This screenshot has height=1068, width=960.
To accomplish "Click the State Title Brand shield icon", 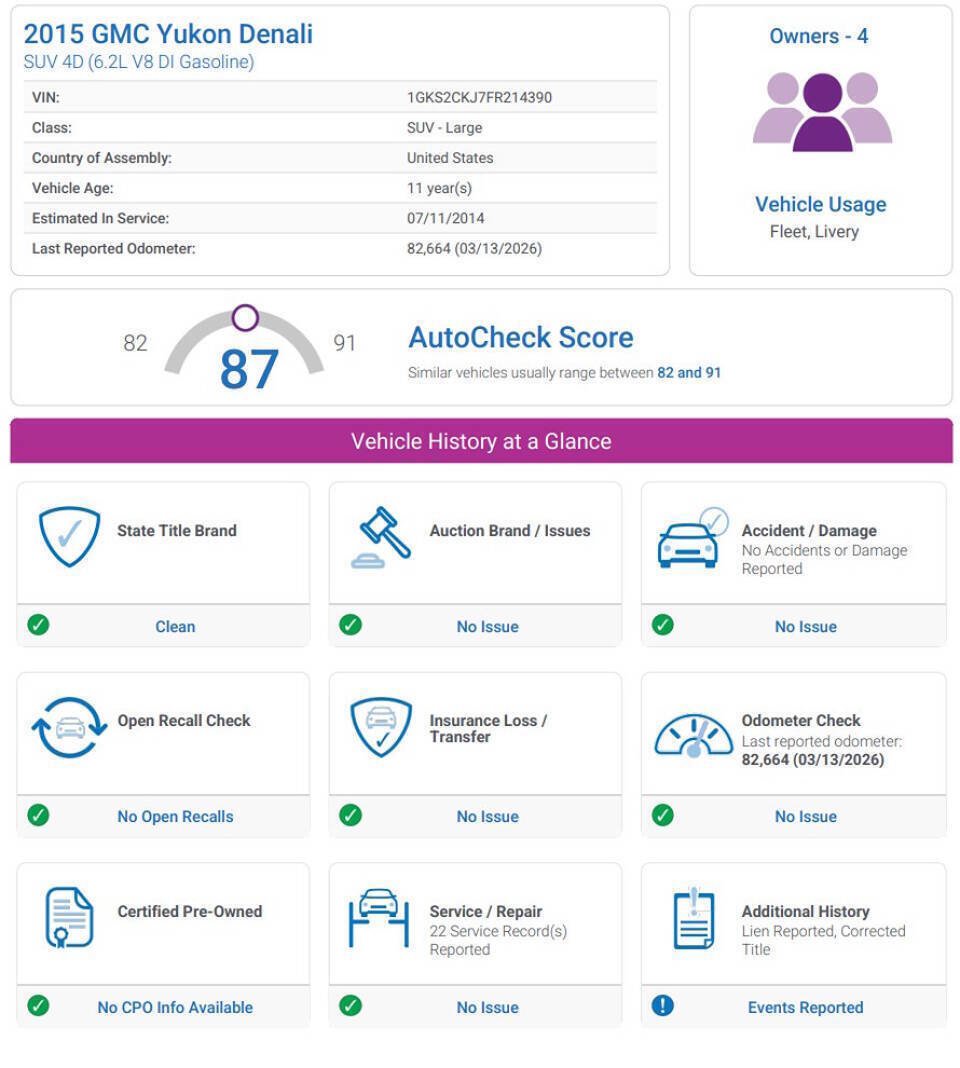I will pyautogui.click(x=69, y=537).
